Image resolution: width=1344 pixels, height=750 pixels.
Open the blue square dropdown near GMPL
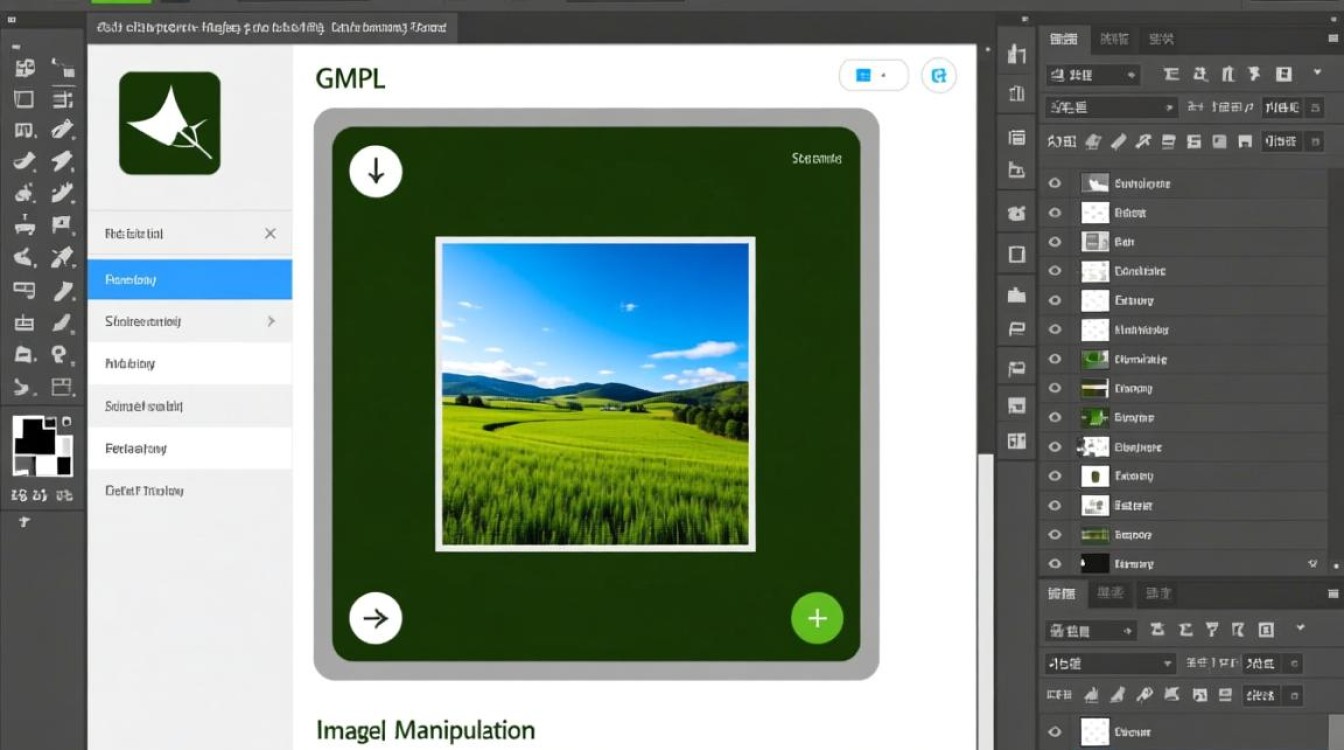tap(873, 75)
